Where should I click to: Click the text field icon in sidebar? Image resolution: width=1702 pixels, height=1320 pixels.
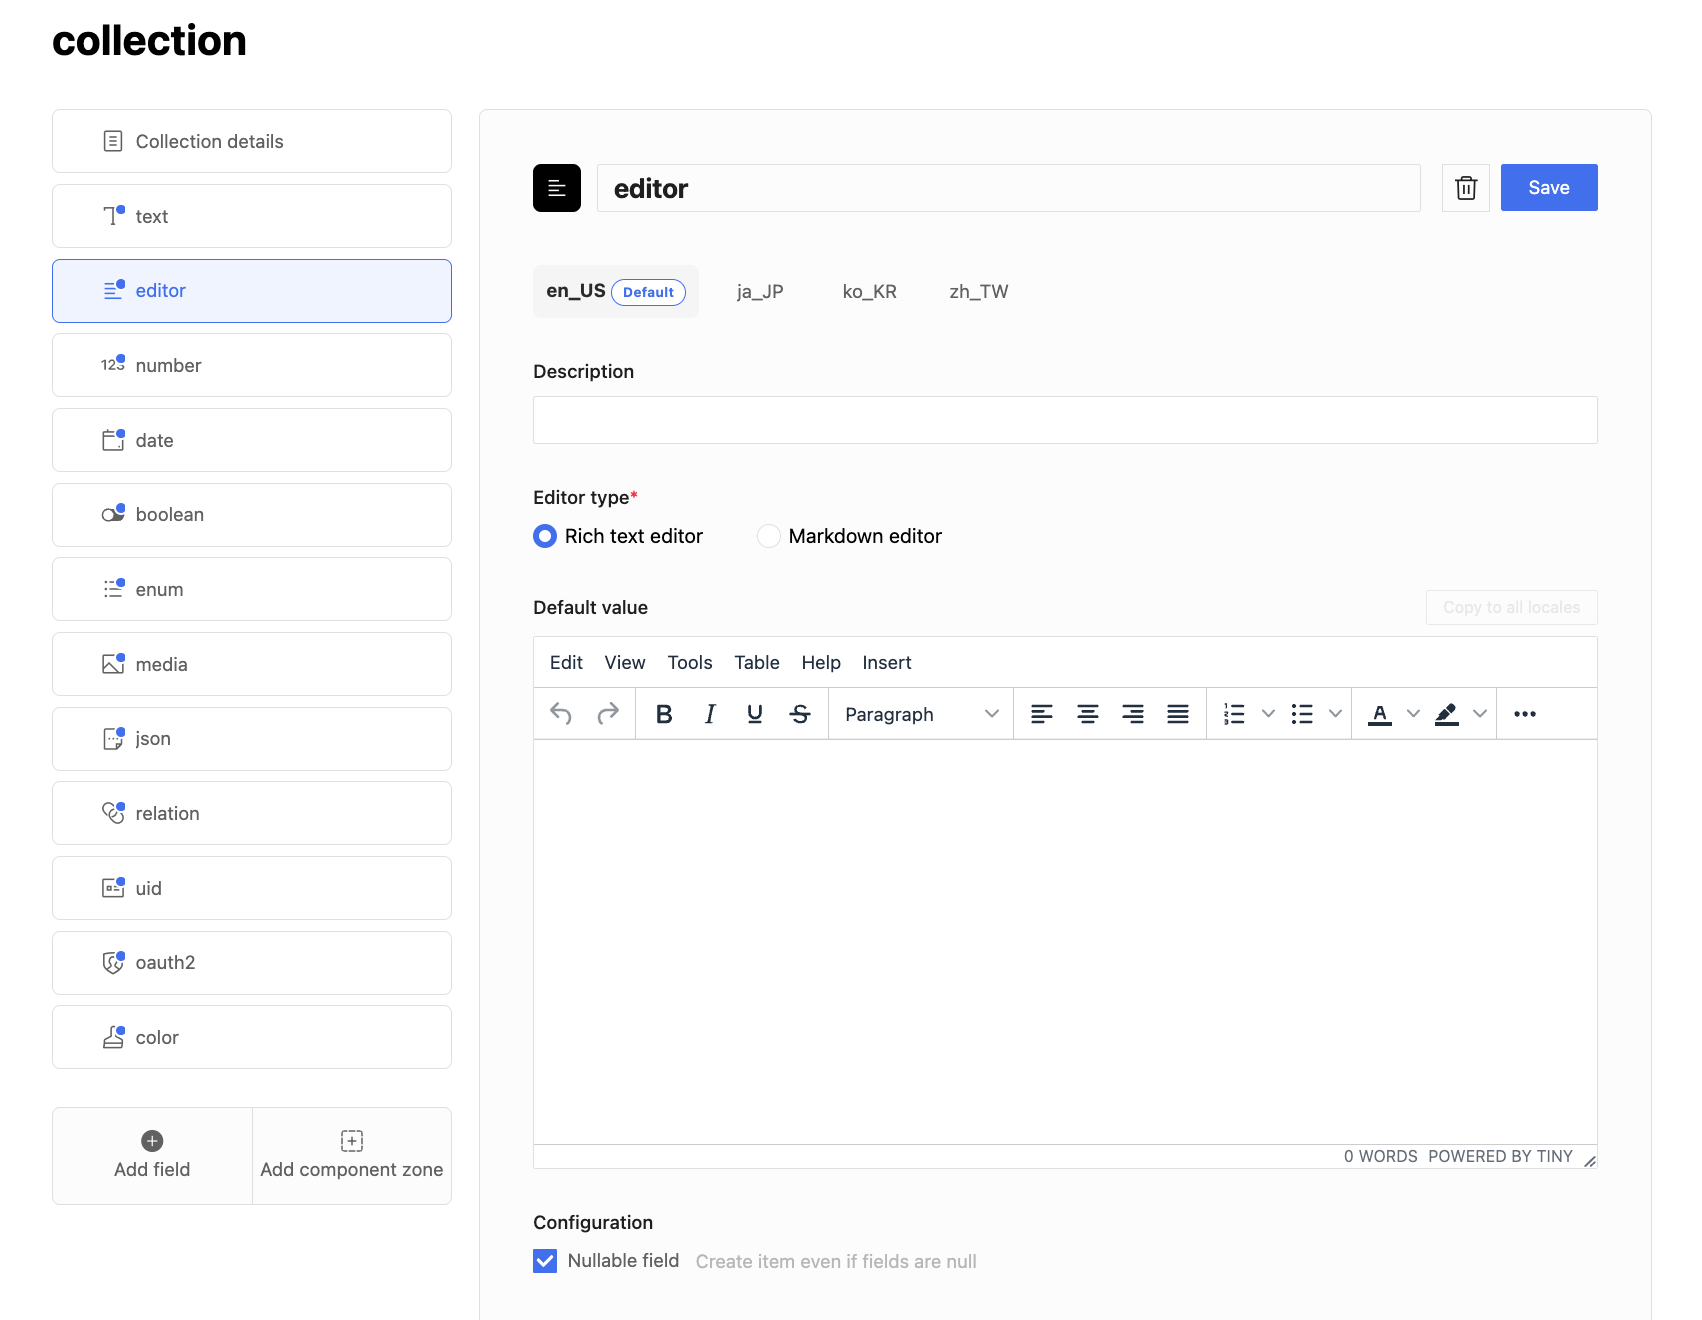coord(113,216)
